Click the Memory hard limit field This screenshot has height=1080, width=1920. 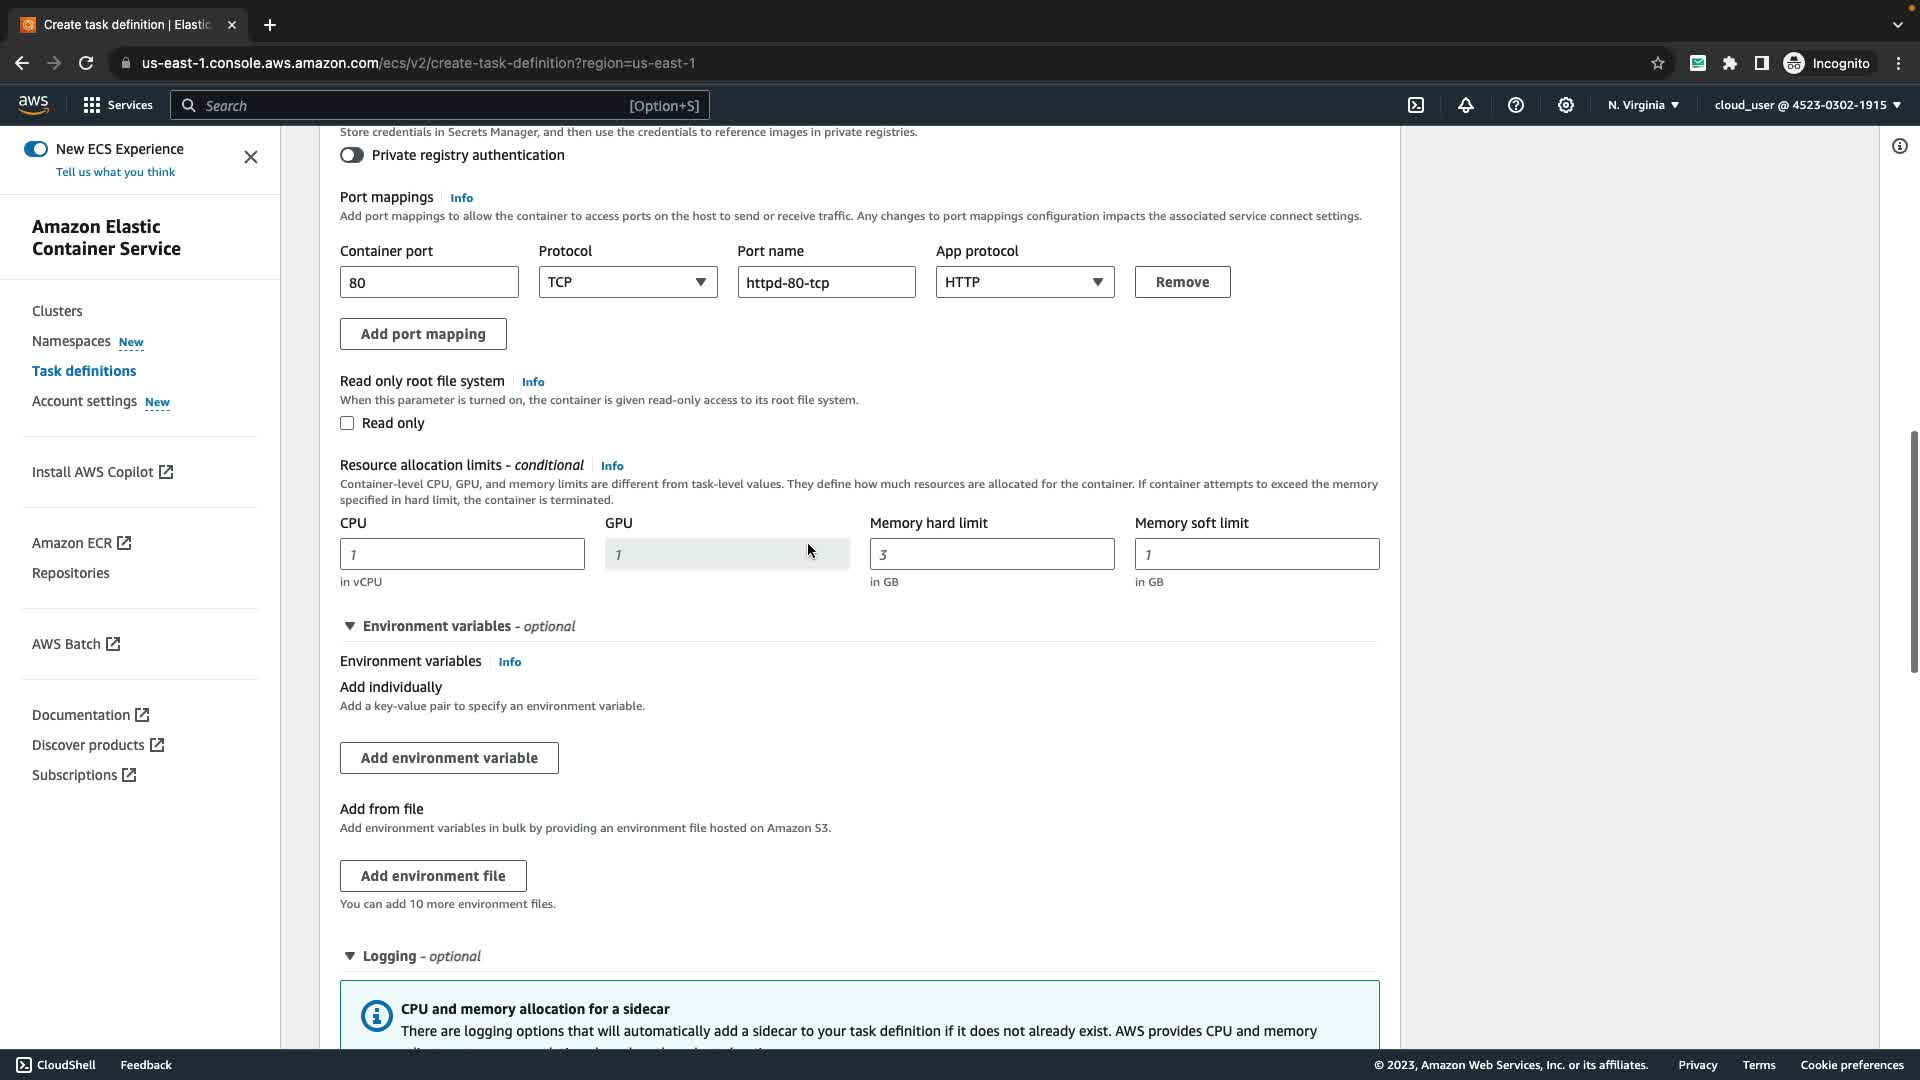click(991, 554)
